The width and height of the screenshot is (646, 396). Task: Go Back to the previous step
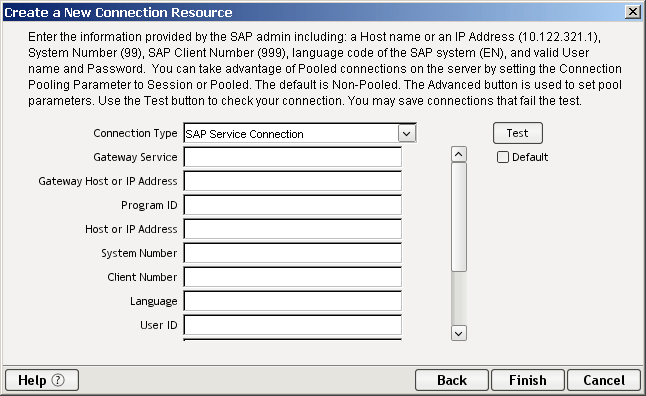(452, 380)
